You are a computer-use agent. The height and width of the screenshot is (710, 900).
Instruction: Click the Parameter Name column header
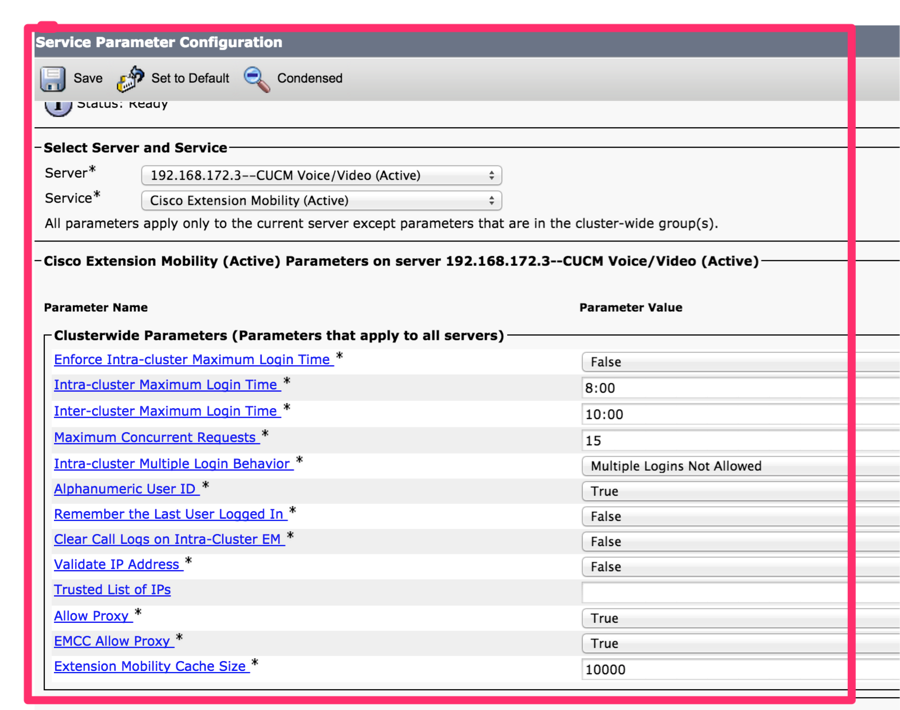point(96,308)
